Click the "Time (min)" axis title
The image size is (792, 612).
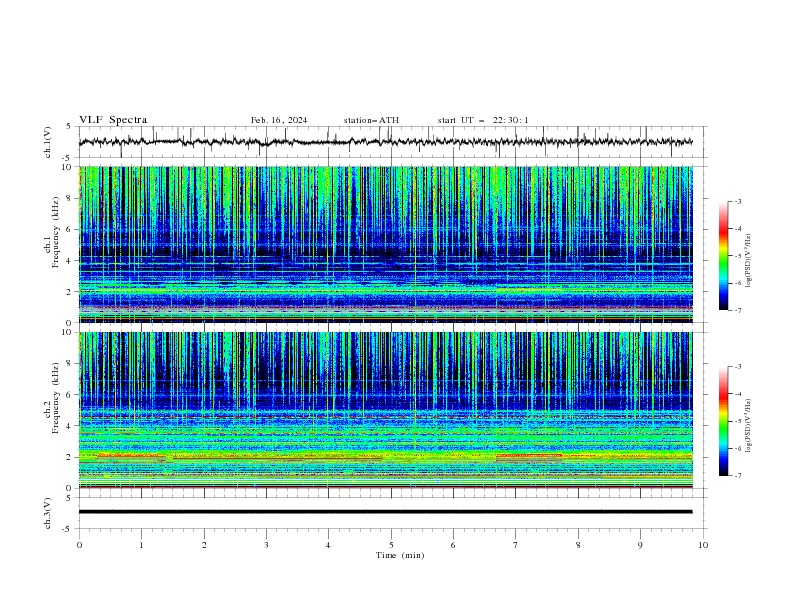tap(400, 555)
